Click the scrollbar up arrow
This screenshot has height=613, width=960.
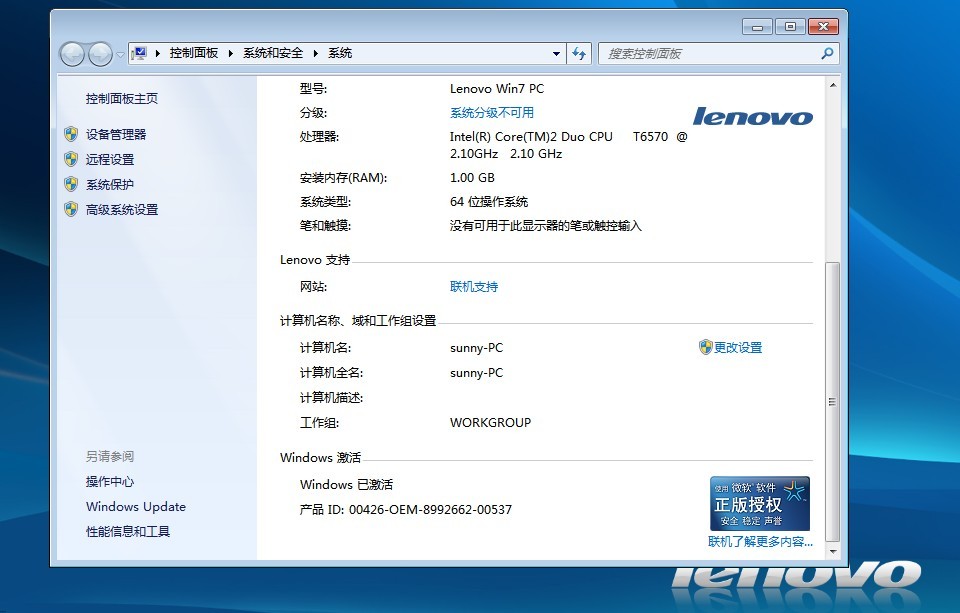833,85
